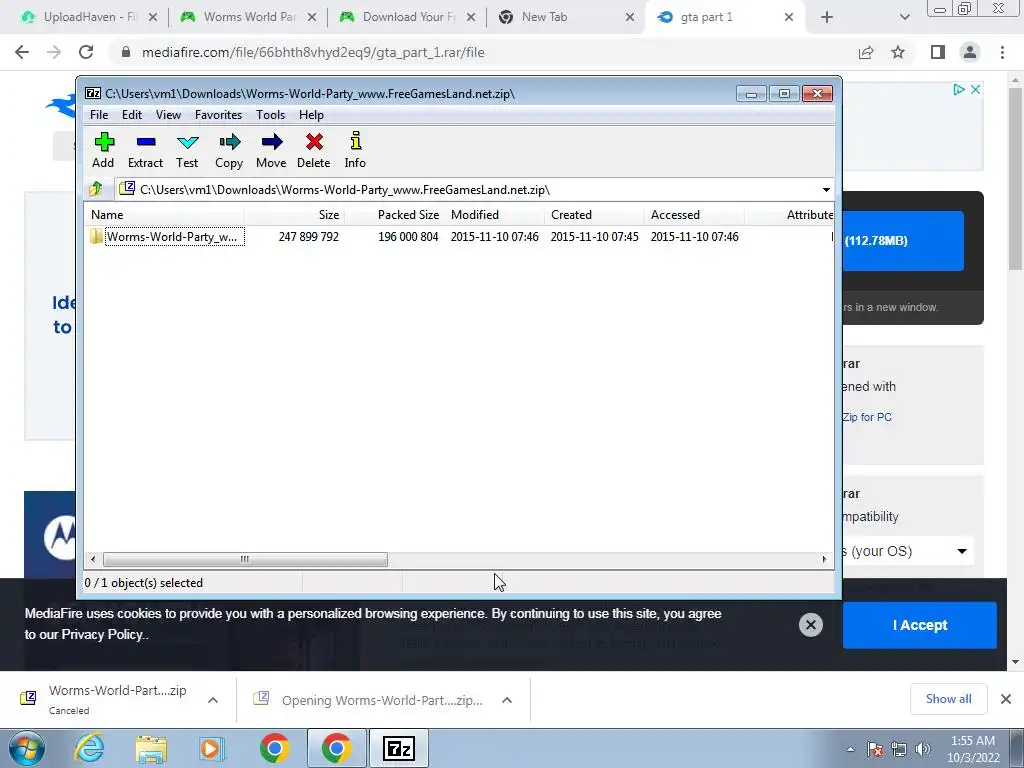Click the red Delete icon
This screenshot has width=1024, height=768.
[x=313, y=150]
